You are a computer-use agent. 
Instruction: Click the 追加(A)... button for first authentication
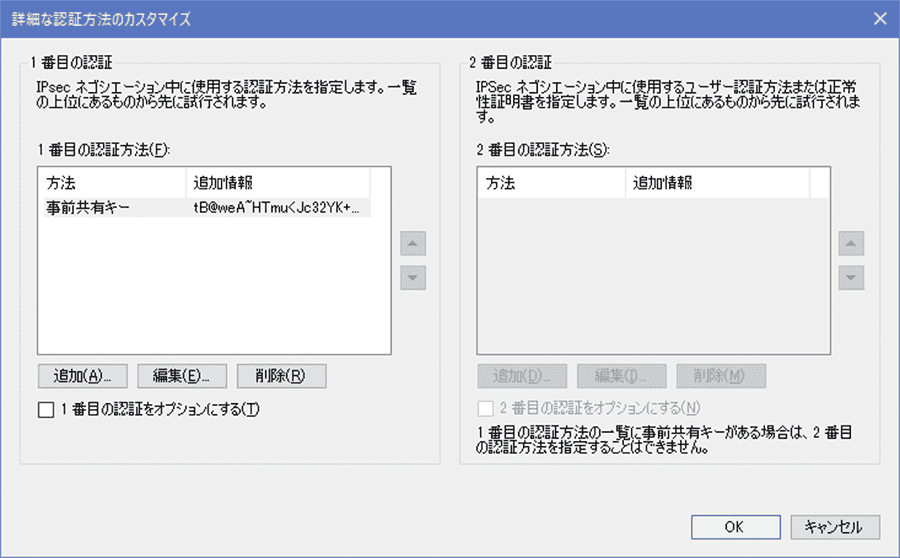click(x=83, y=376)
